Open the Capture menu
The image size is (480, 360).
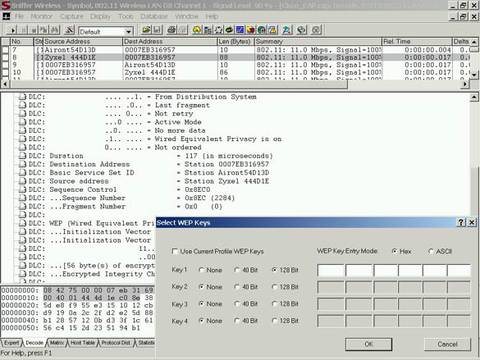[71, 16]
